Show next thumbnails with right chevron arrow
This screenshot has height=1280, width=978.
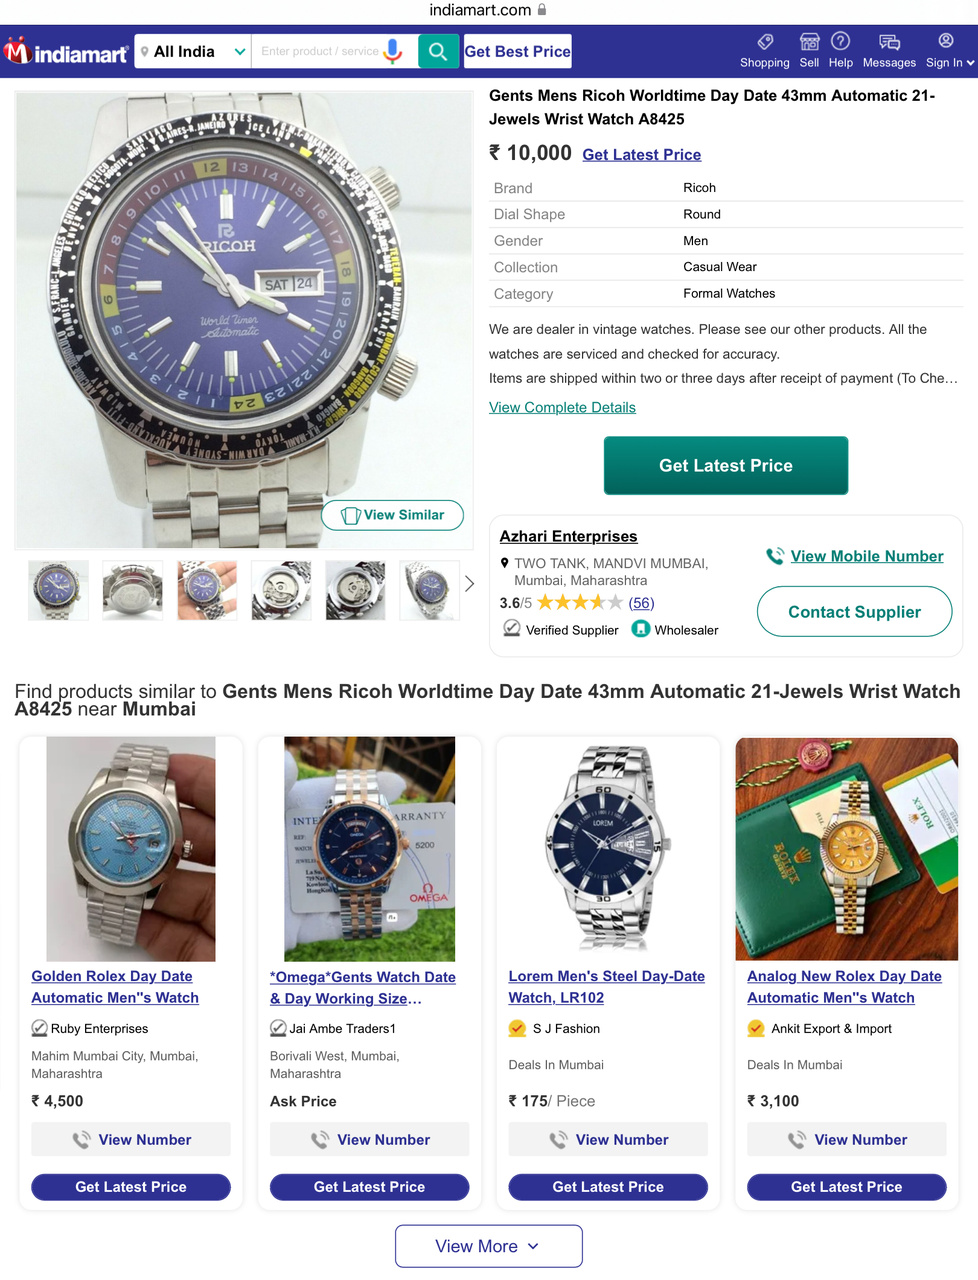pyautogui.click(x=469, y=584)
